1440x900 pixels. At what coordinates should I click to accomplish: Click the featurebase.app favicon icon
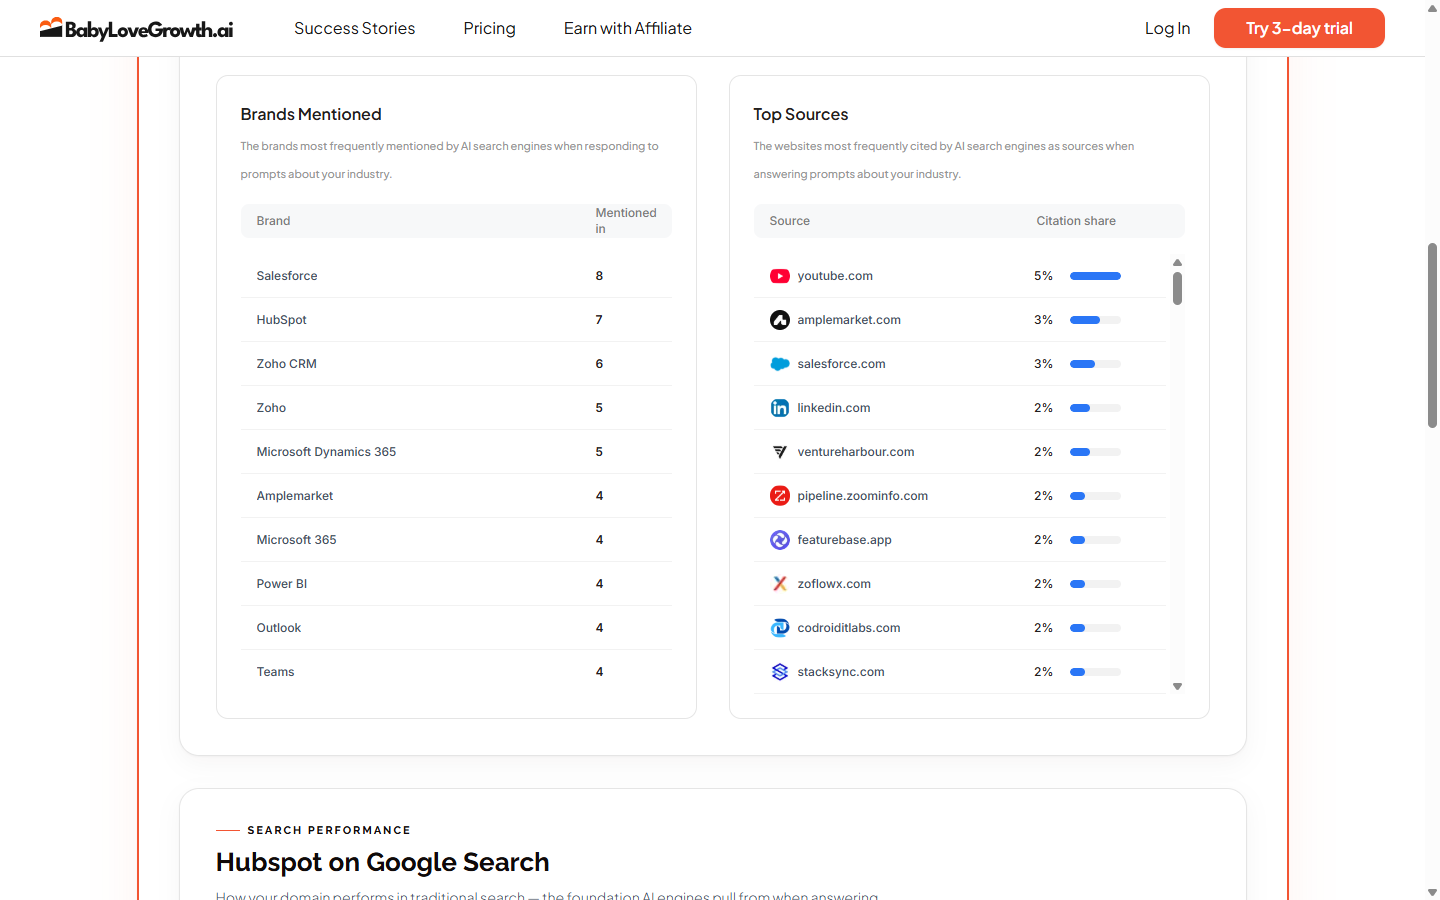(x=780, y=540)
